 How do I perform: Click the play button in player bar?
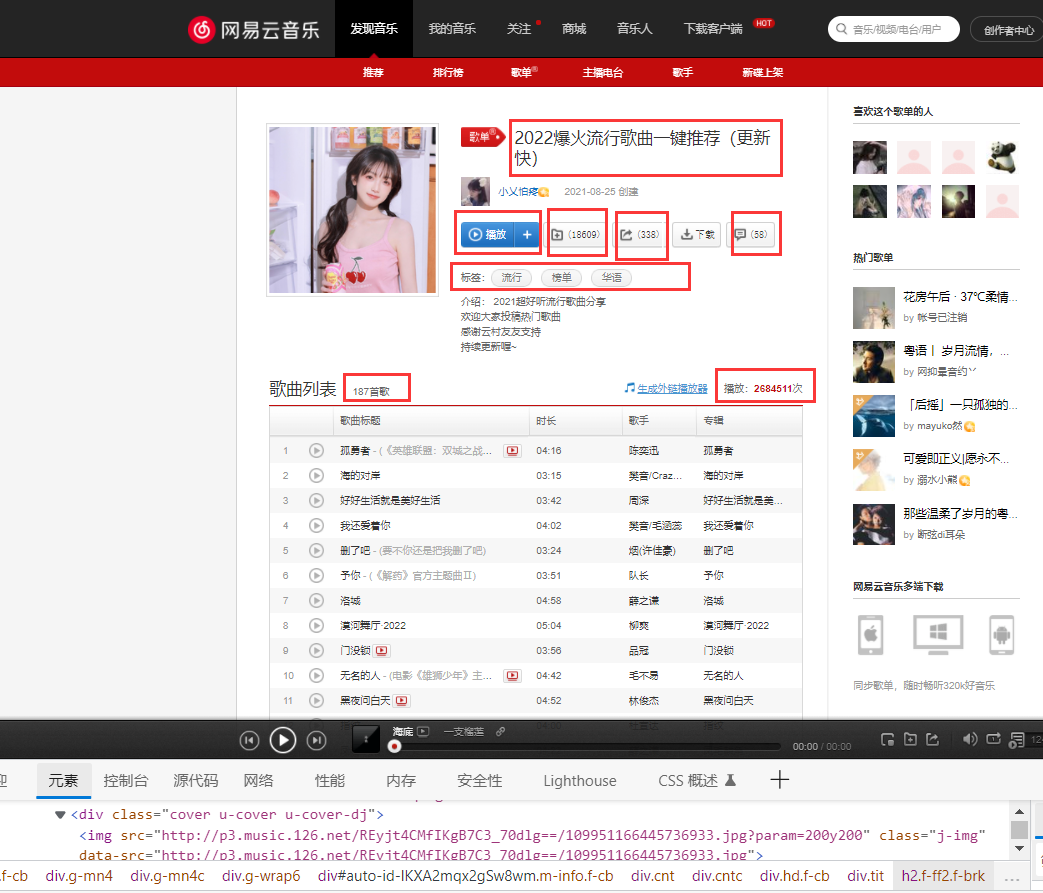(x=283, y=740)
